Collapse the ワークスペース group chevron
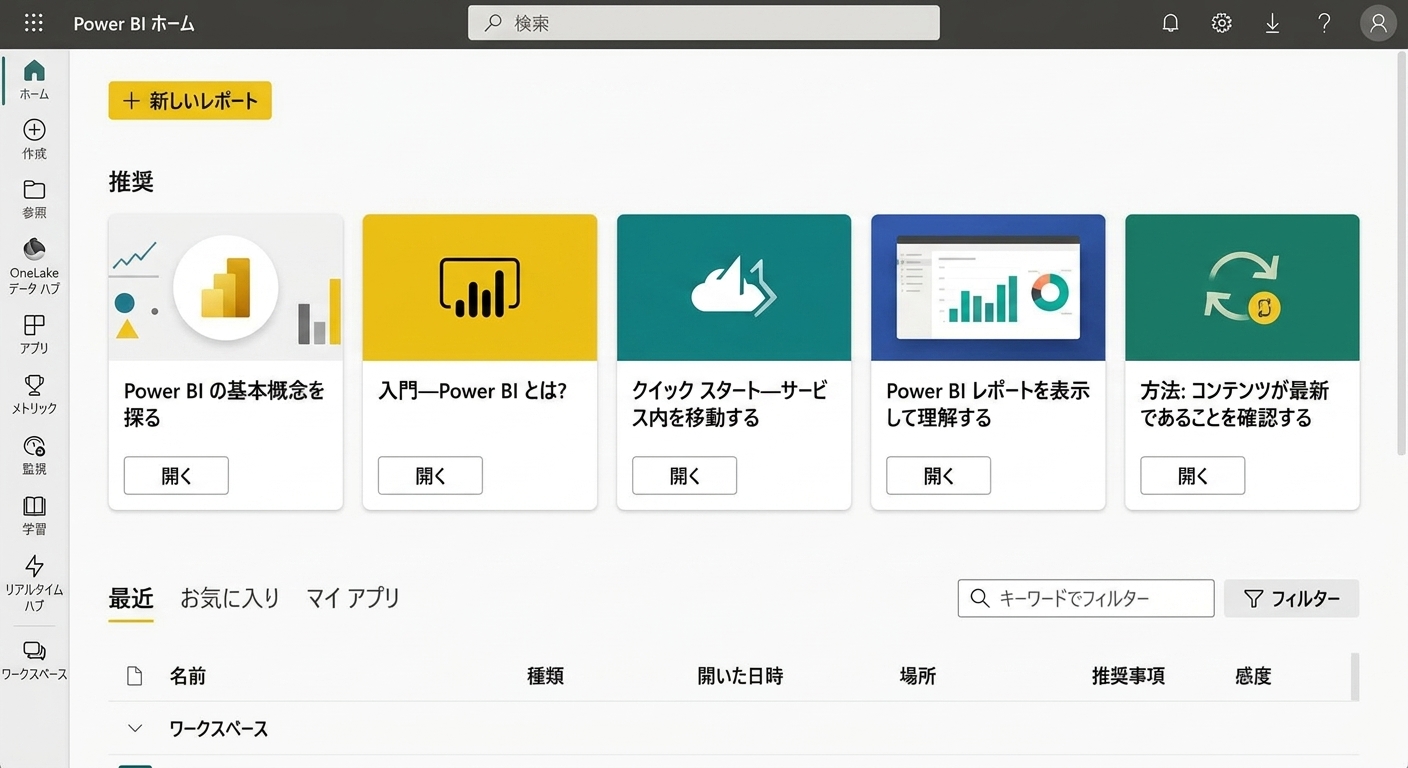 point(135,729)
